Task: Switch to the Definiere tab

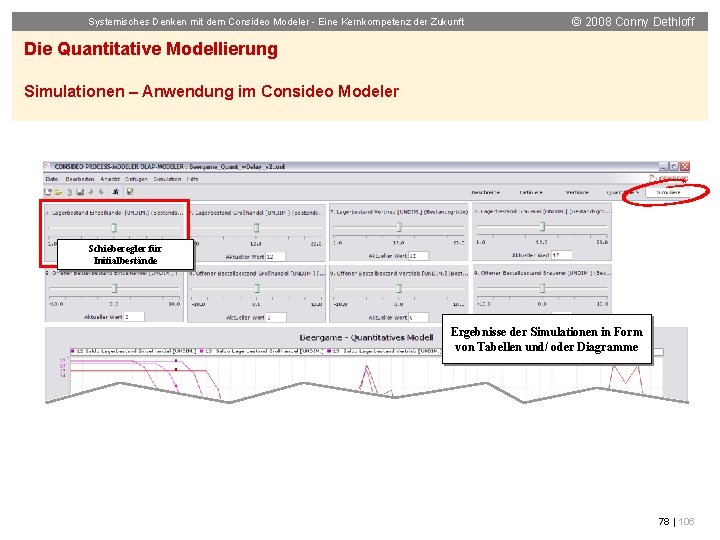Action: tap(531, 192)
